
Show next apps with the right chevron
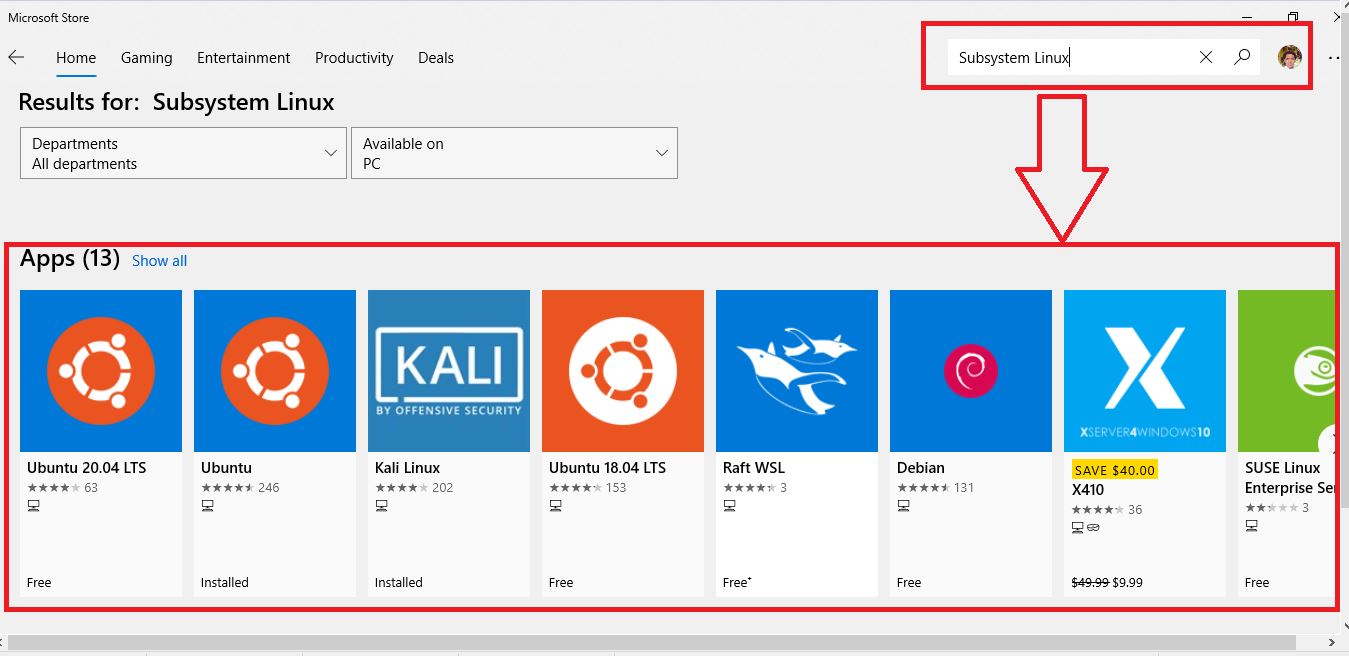click(1330, 441)
